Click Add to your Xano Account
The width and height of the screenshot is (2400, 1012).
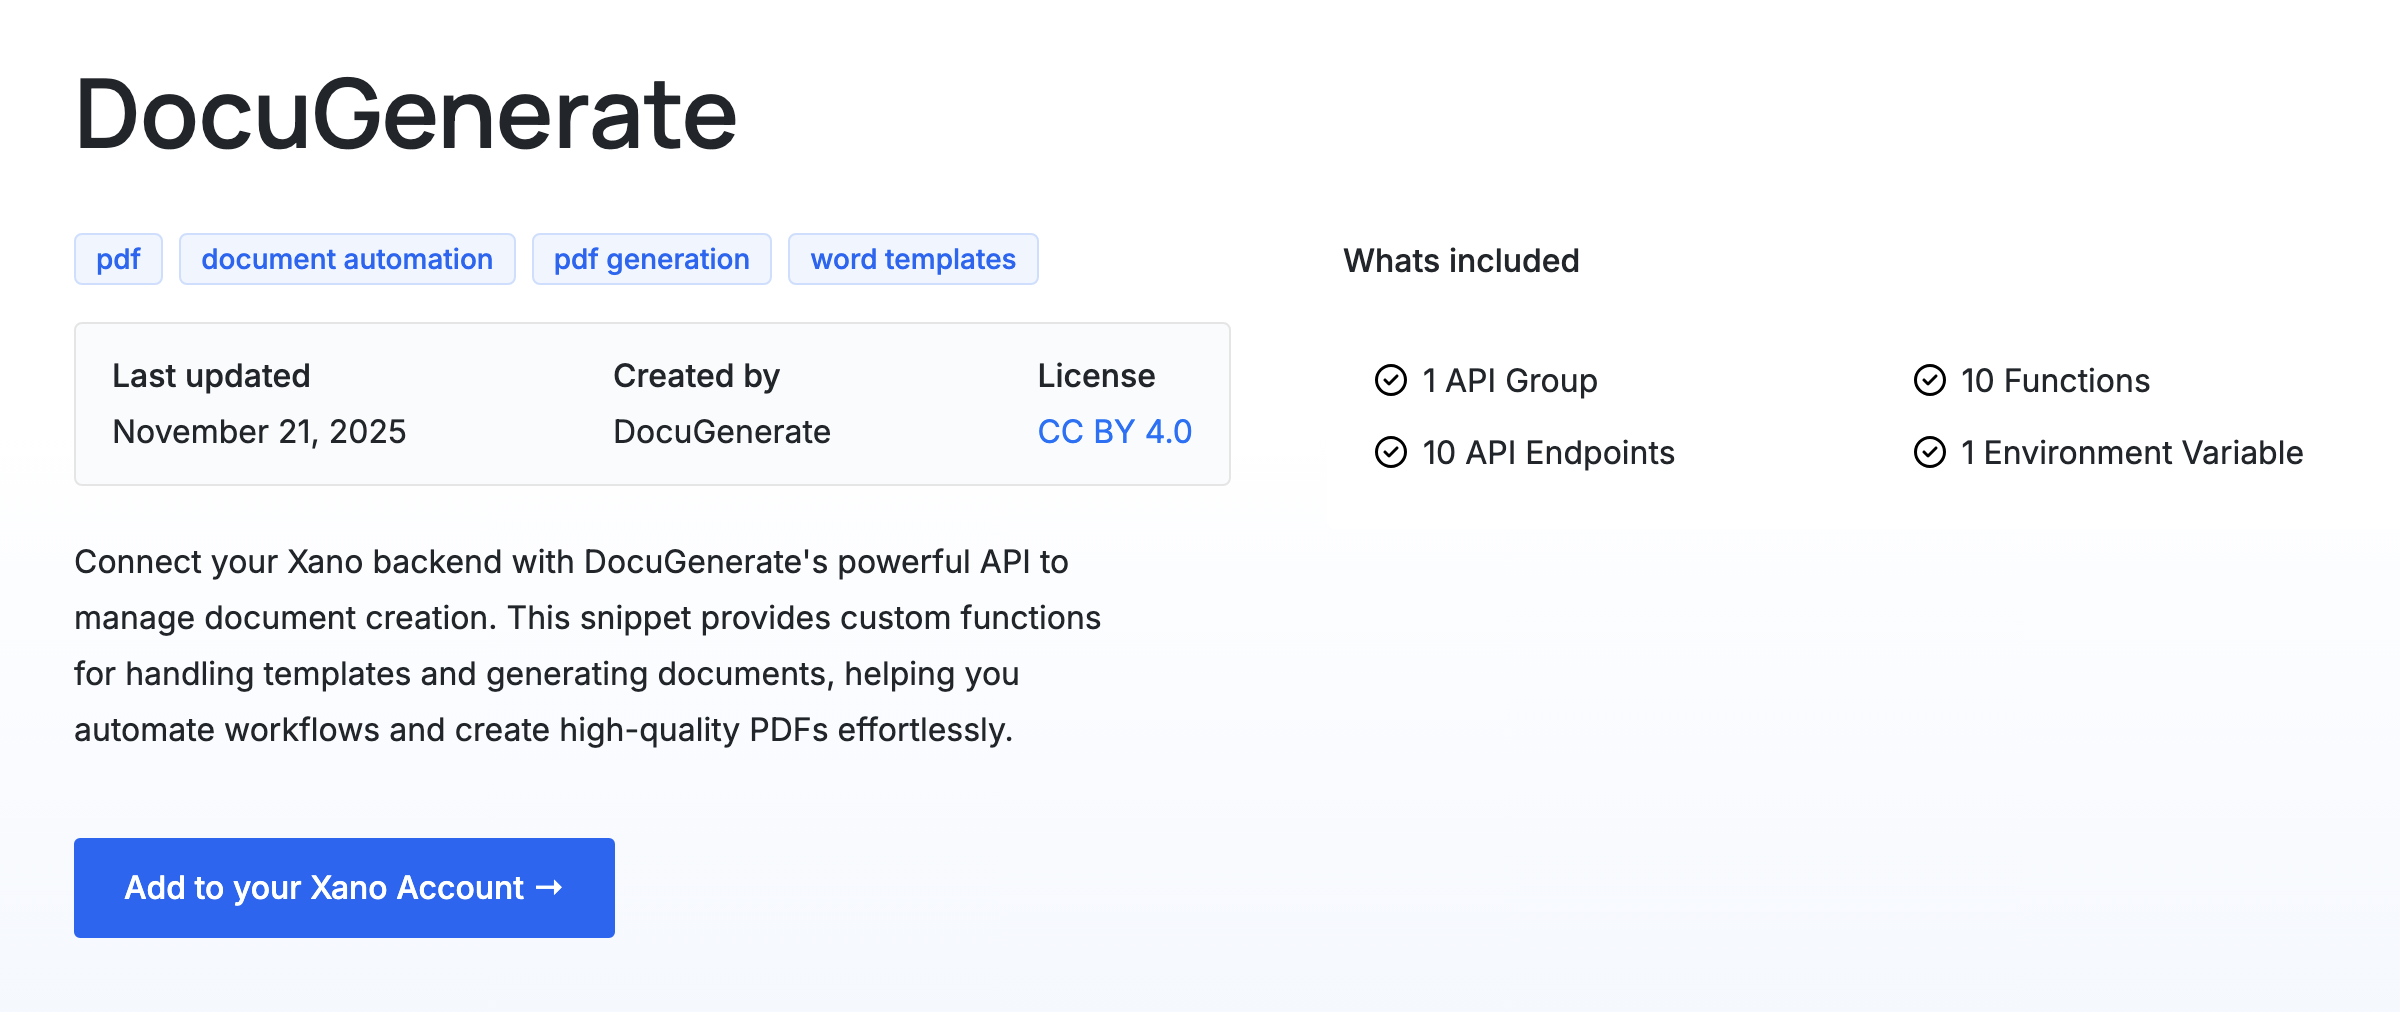point(344,887)
